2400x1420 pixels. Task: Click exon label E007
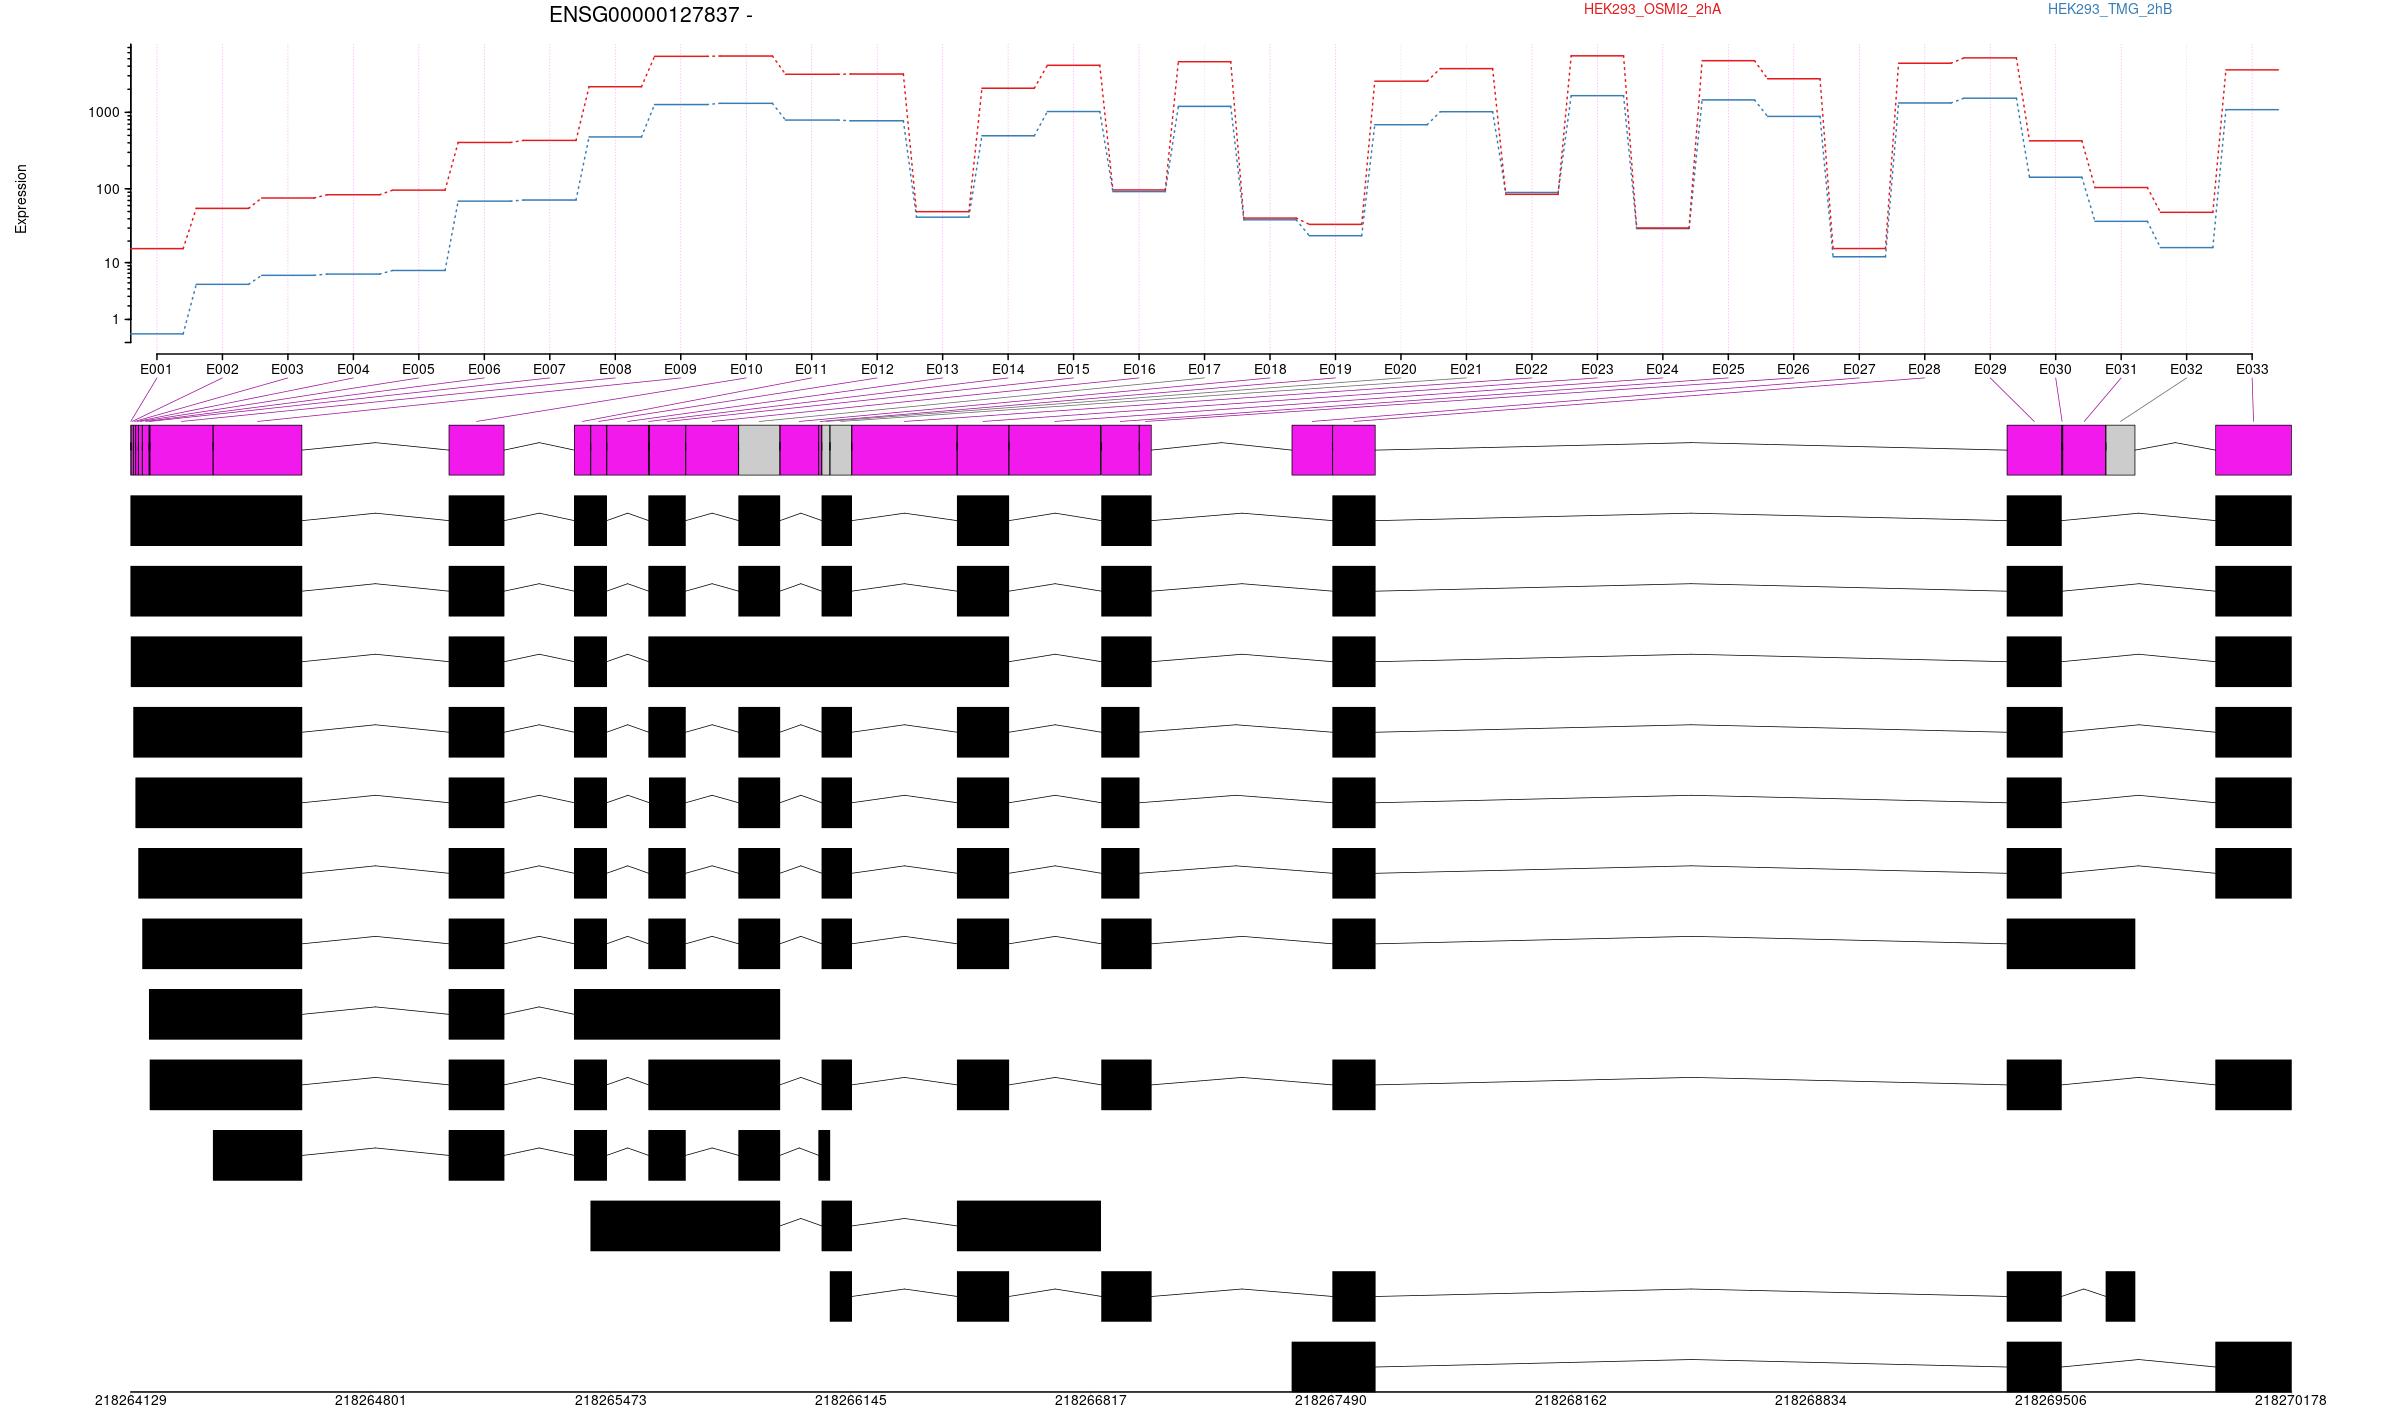pyautogui.click(x=549, y=369)
